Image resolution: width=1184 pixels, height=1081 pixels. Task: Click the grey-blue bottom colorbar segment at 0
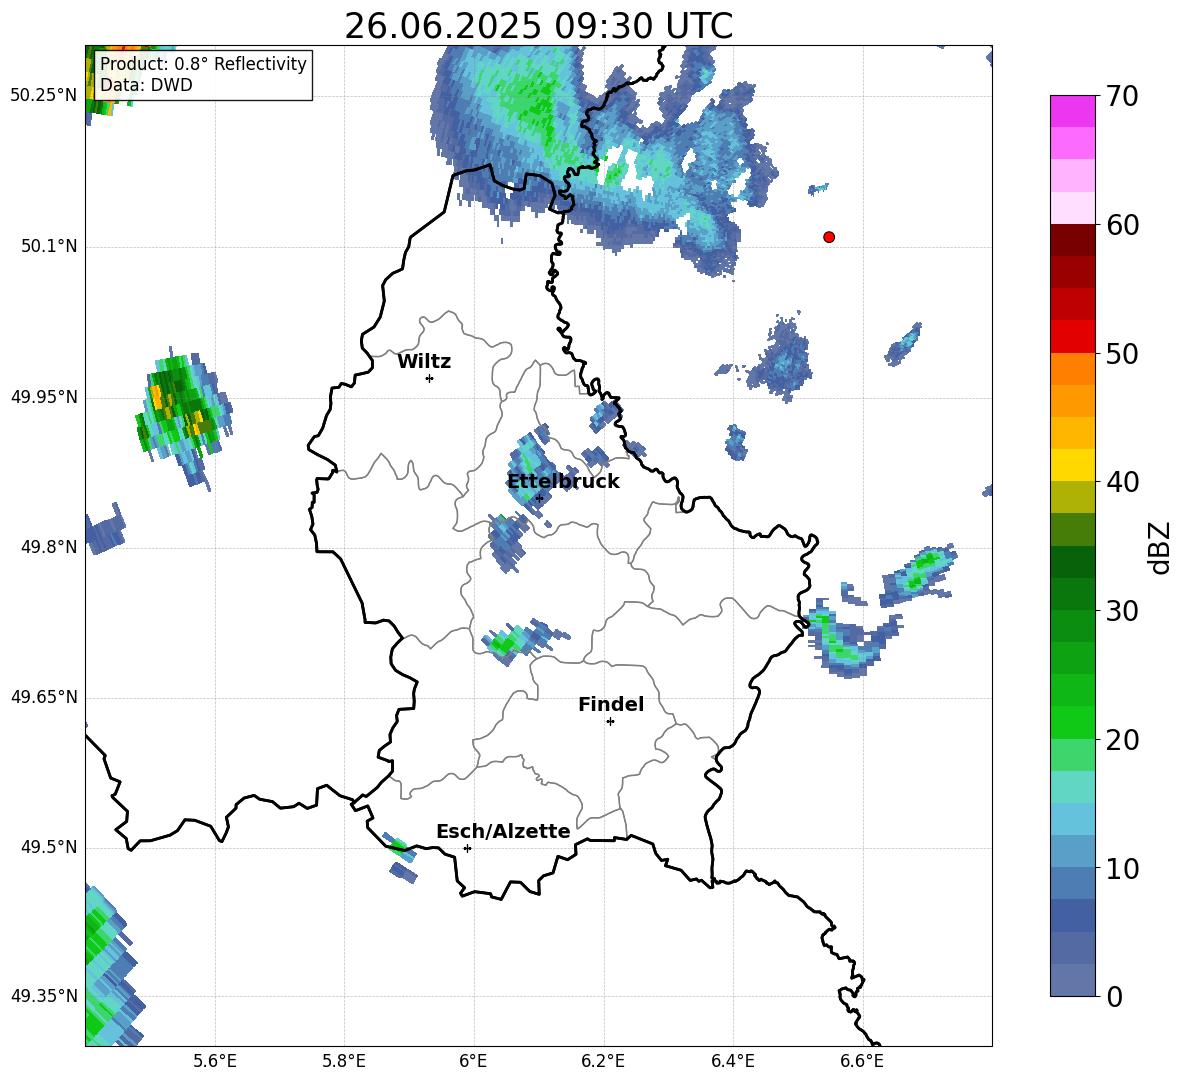(1072, 980)
